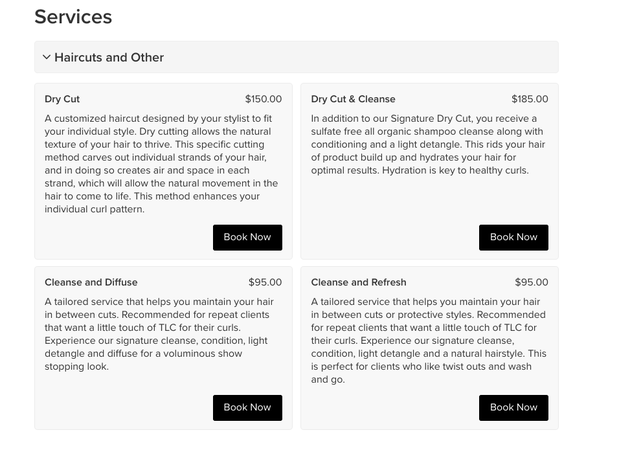Open the Dry Cut & Cleanse title
Screen dimensions: 619x472
pyautogui.click(x=353, y=99)
